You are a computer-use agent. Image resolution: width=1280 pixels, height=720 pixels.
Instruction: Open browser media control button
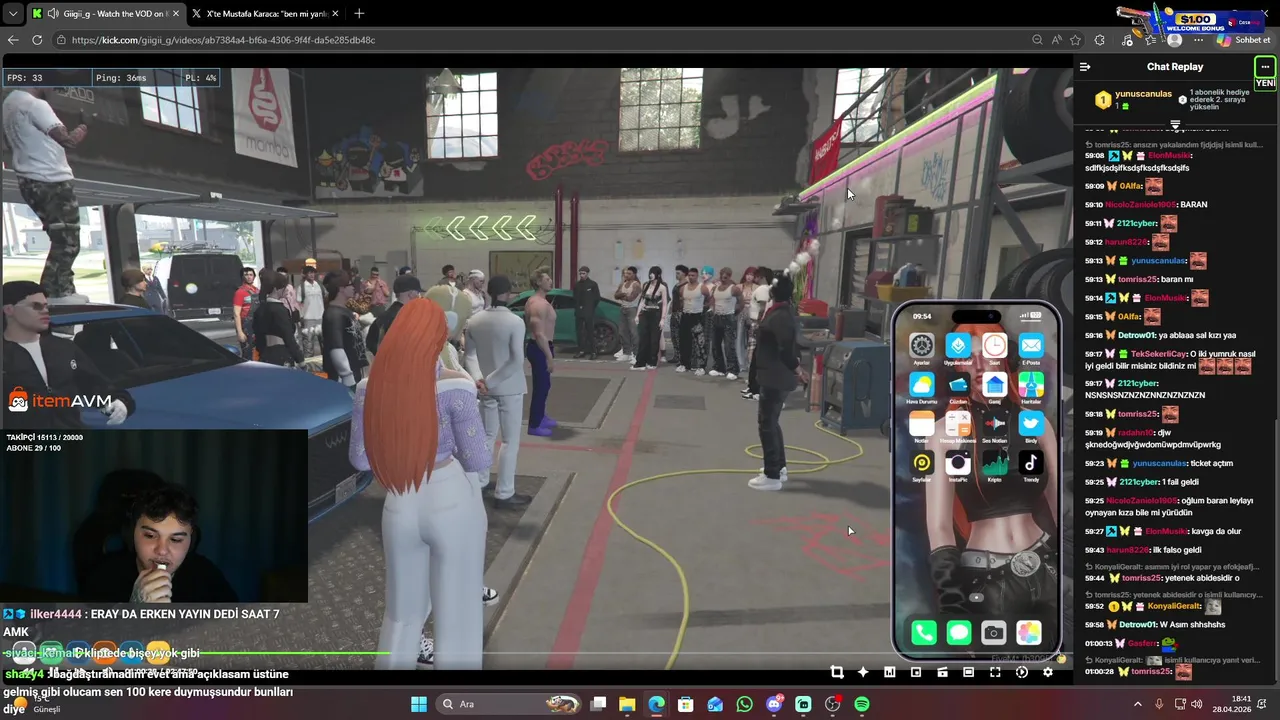pyautogui.click(x=1128, y=40)
